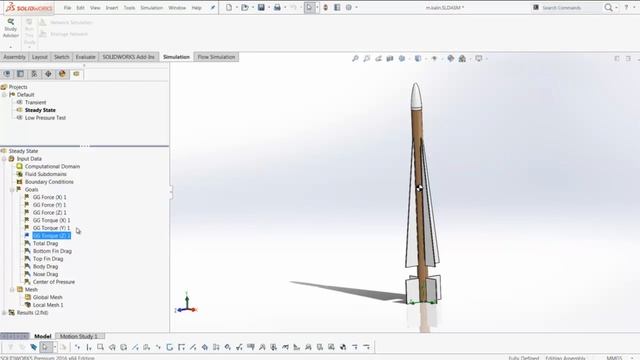
Task: Open the Simulation menu
Action: (151, 8)
